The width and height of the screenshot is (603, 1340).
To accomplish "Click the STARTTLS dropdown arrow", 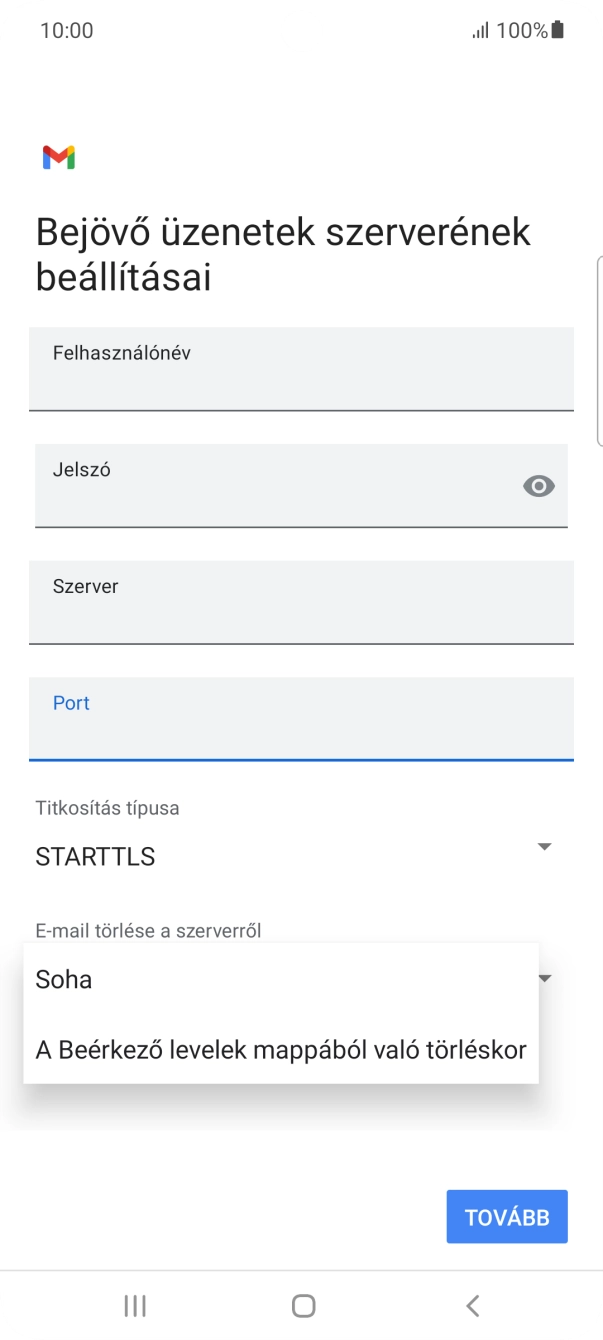I will click(x=543, y=846).
